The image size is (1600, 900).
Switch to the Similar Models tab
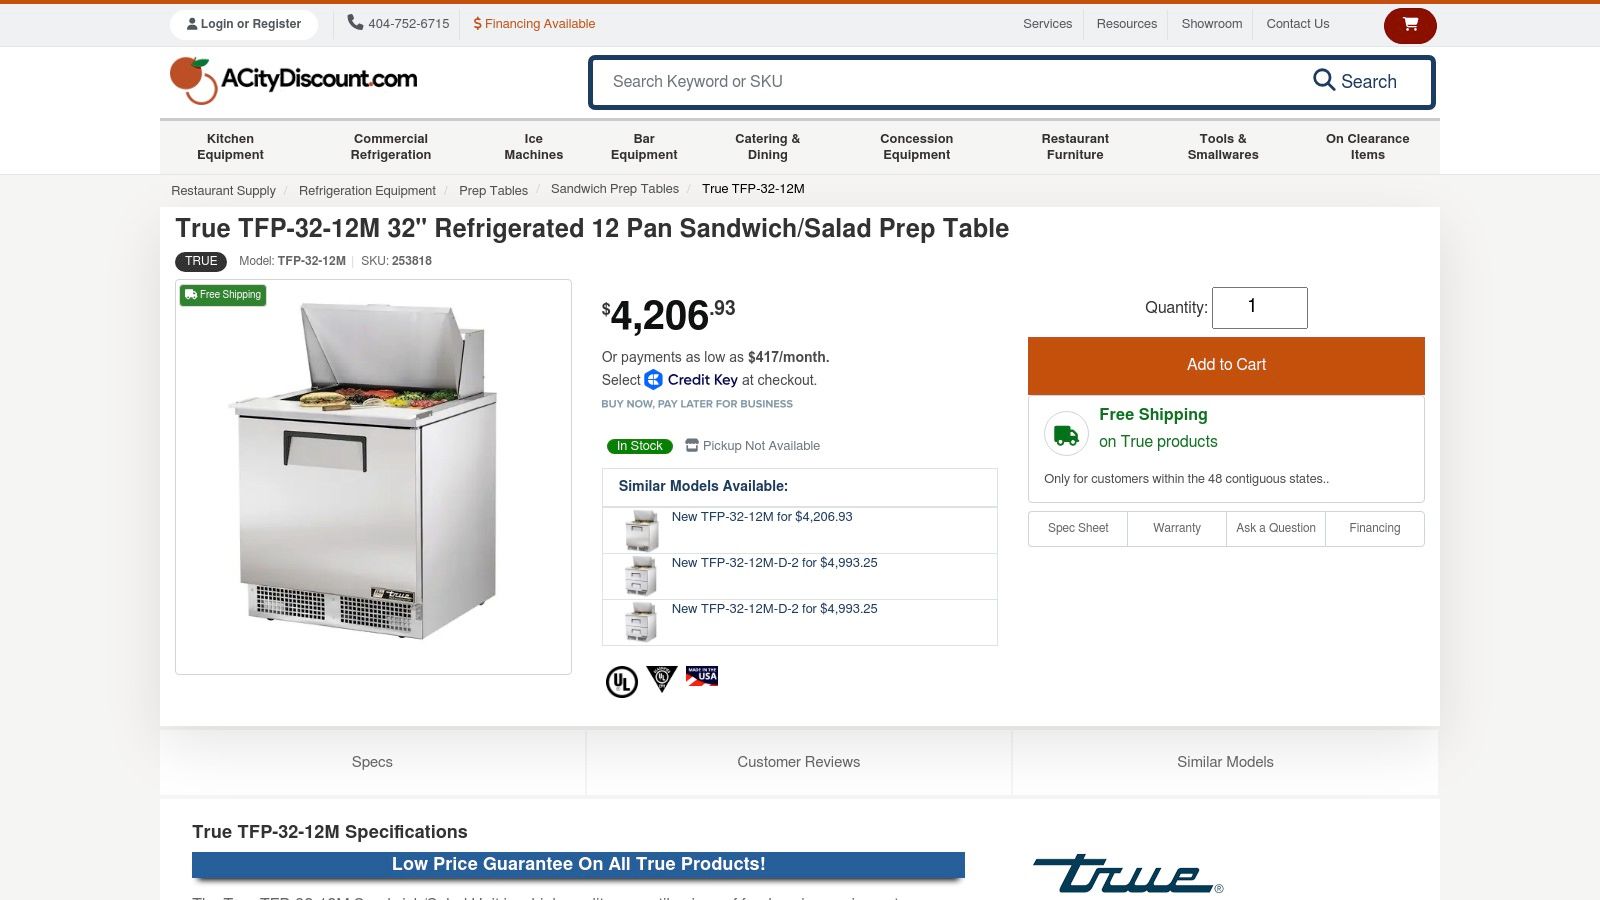pyautogui.click(x=1225, y=762)
